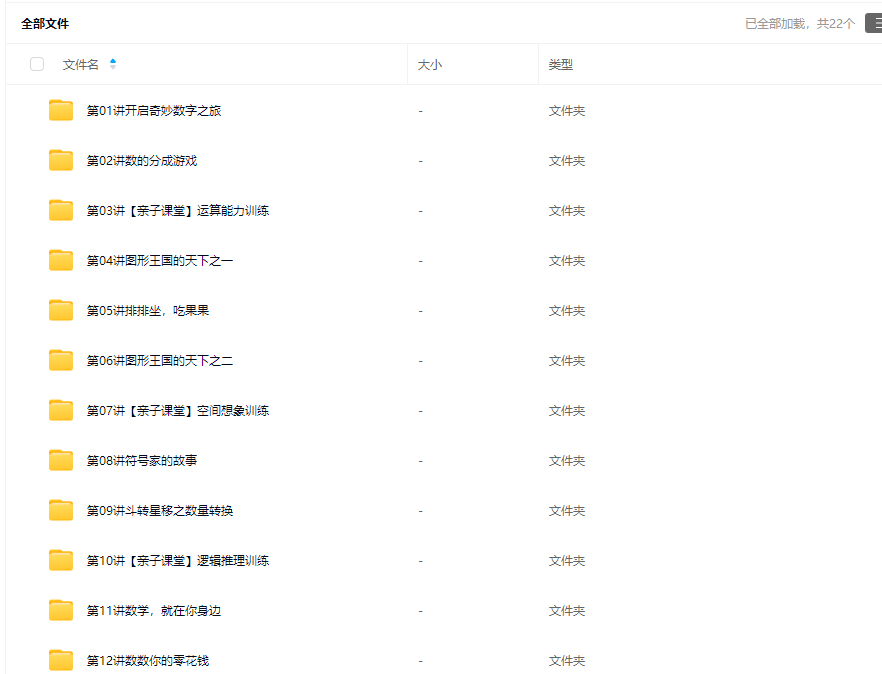Screen dimensions: 882x674
Task: Open the folder 第04讲图形王国的天下之一
Action: click(x=159, y=261)
